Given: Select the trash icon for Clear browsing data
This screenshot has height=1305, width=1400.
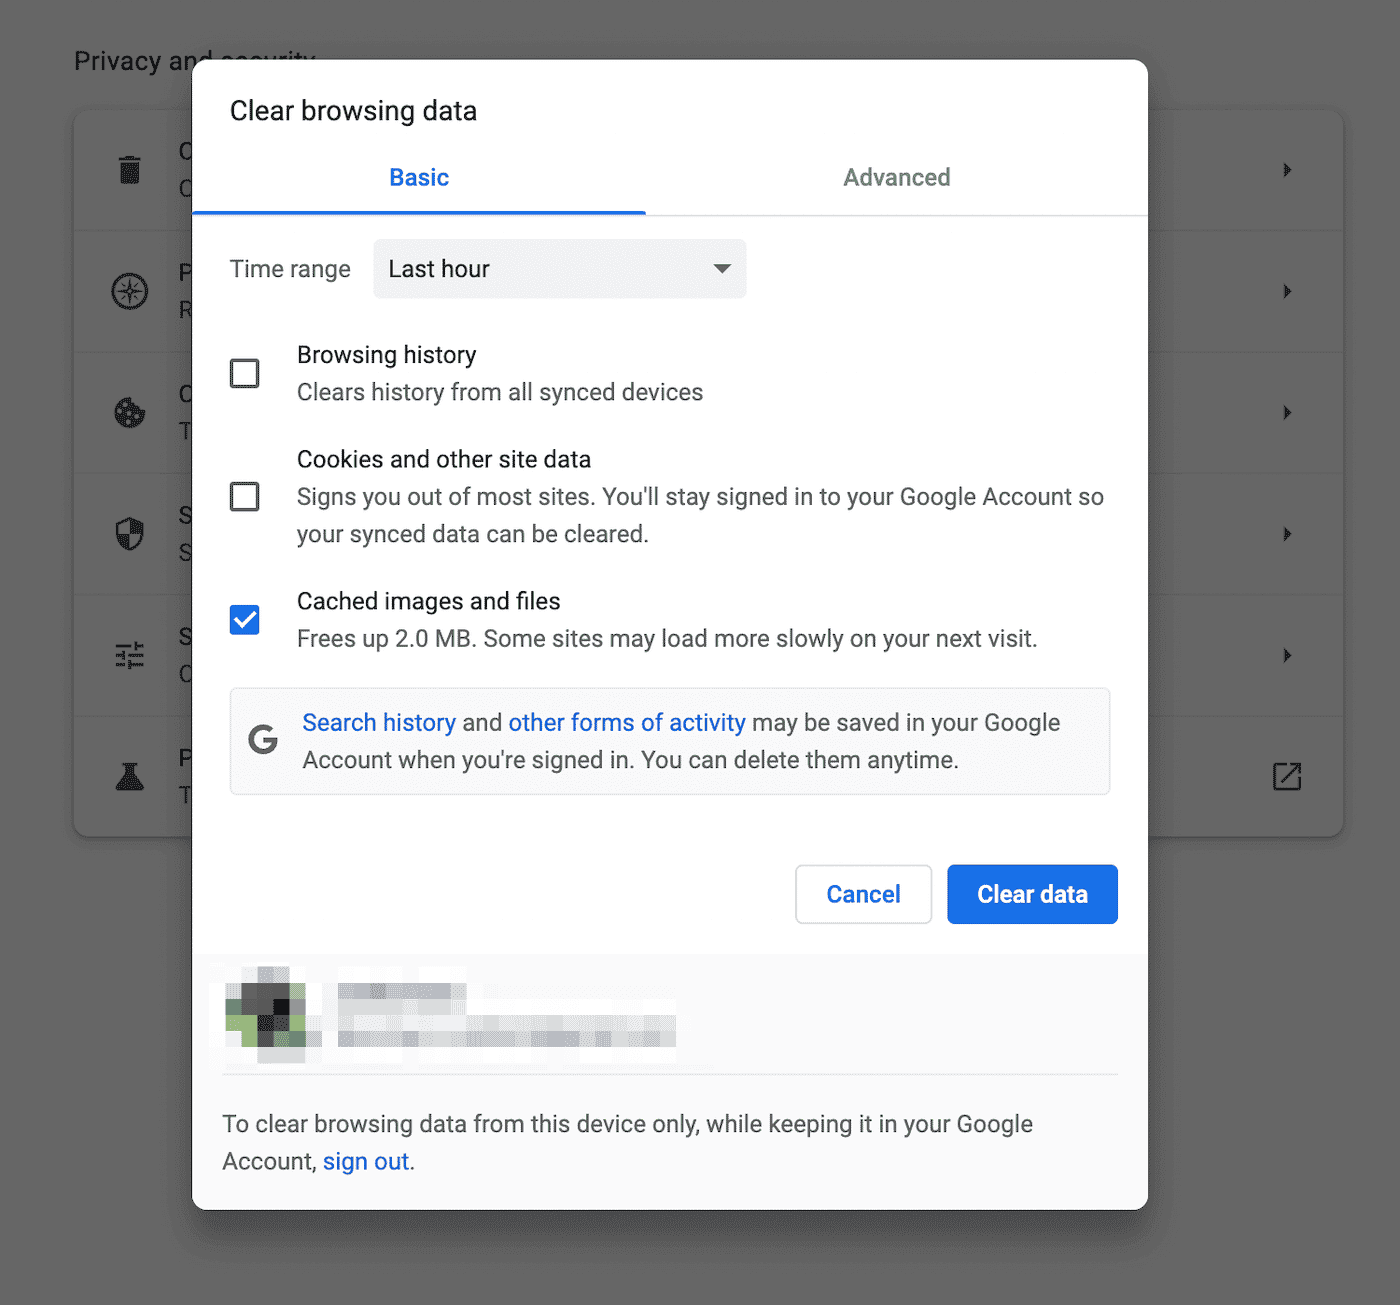Looking at the screenshot, I should point(129,170).
